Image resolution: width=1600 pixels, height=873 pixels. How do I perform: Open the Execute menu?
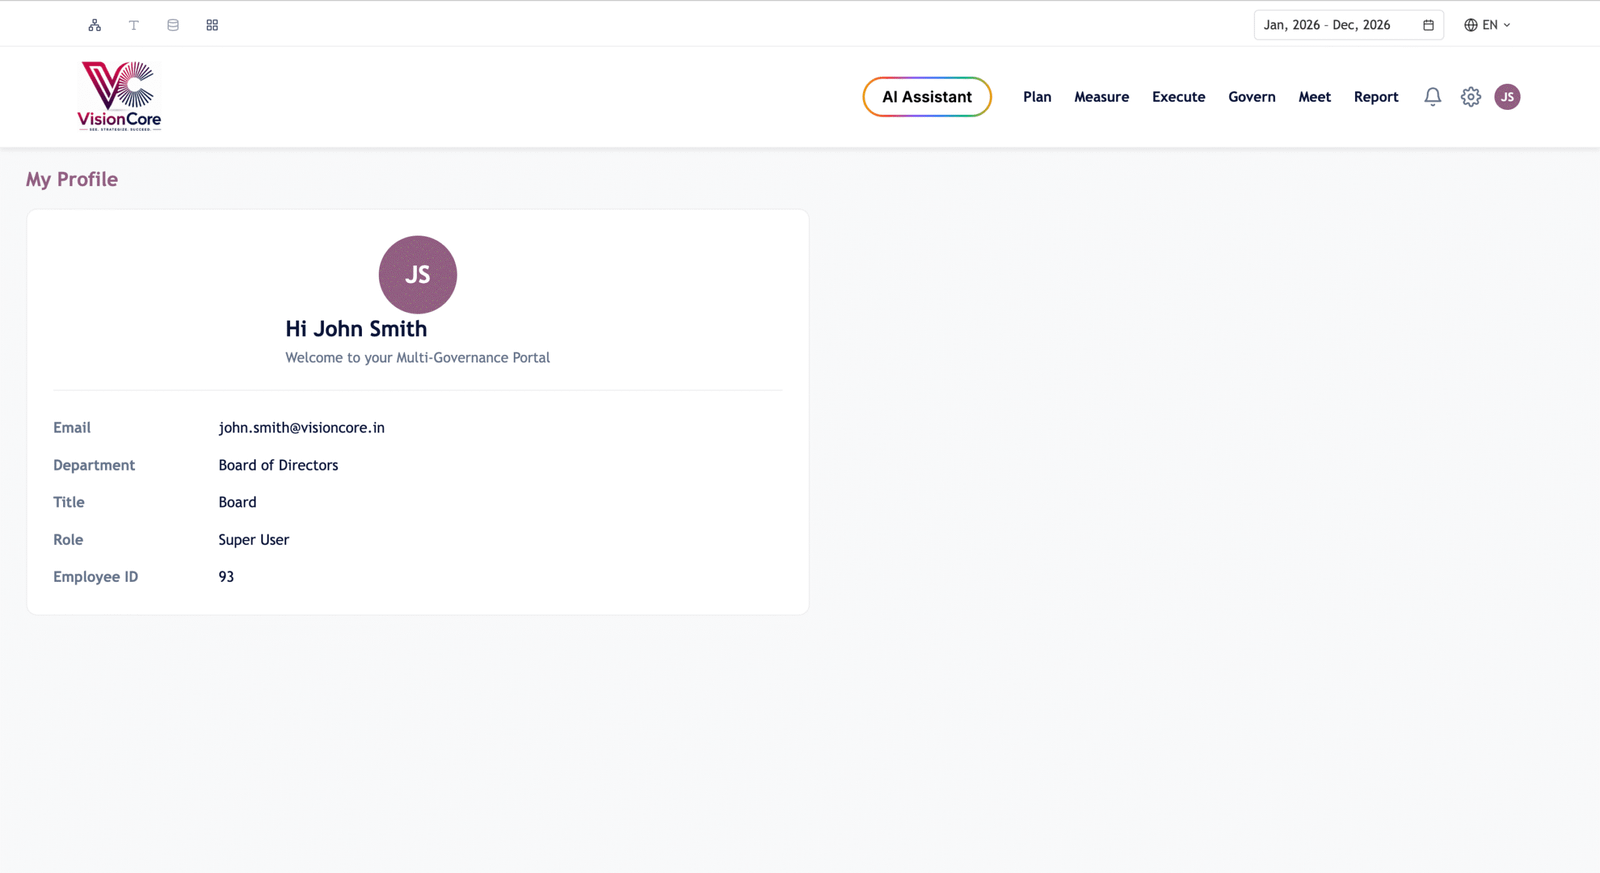pos(1178,97)
